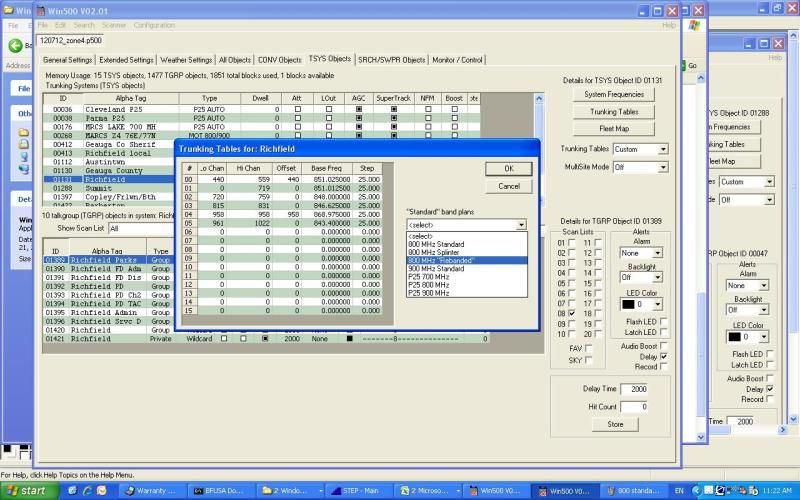Click OK in the Trunking Tables dialog
The width and height of the screenshot is (800, 500).
coord(509,169)
